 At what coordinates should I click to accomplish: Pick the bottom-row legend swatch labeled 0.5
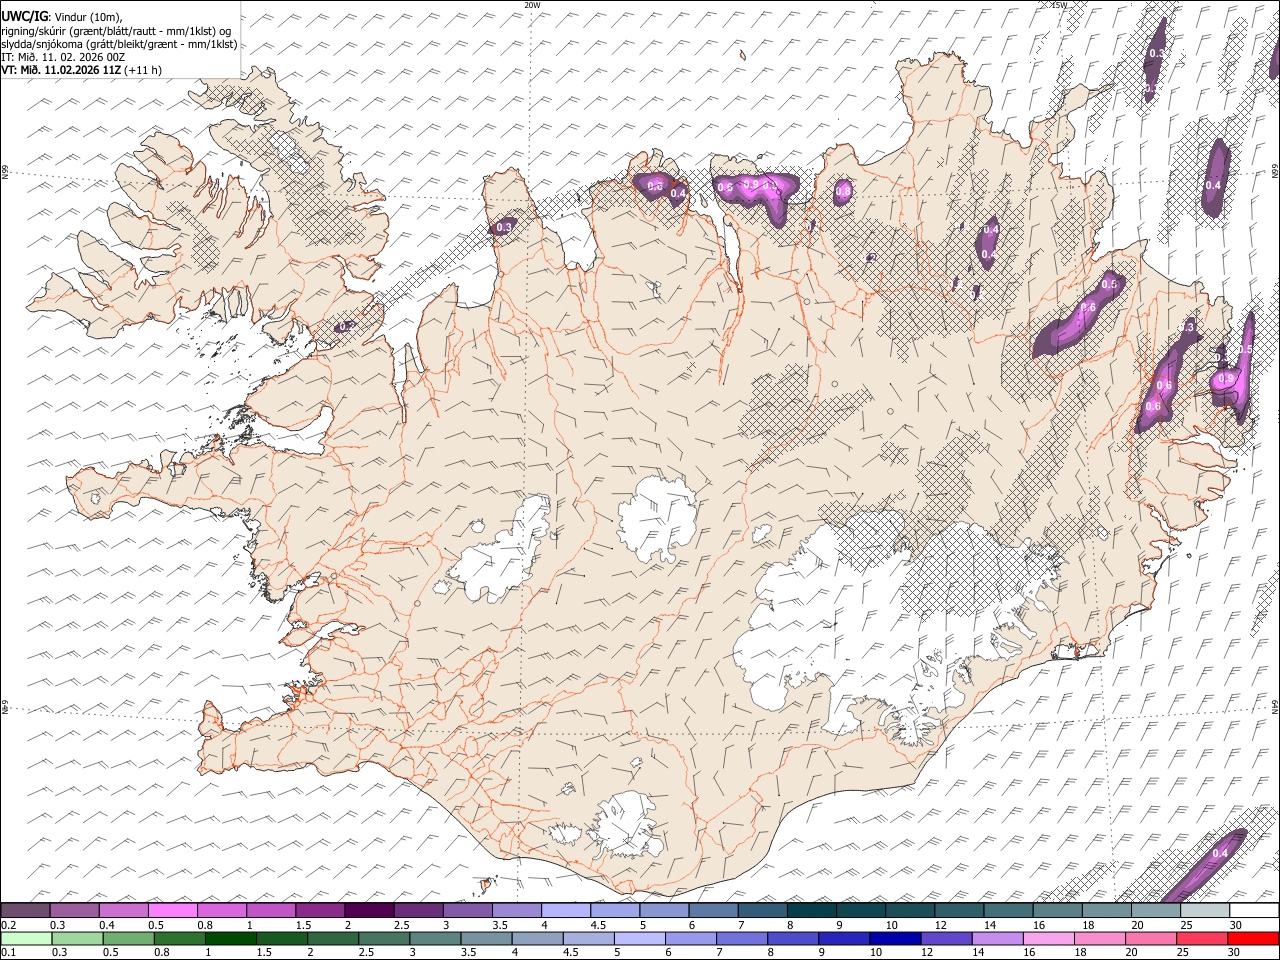(x=128, y=939)
